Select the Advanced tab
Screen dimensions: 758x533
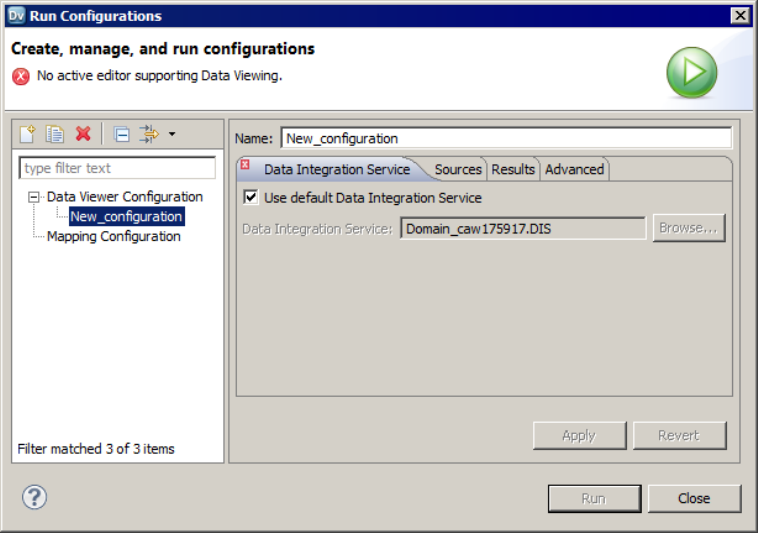click(x=574, y=169)
